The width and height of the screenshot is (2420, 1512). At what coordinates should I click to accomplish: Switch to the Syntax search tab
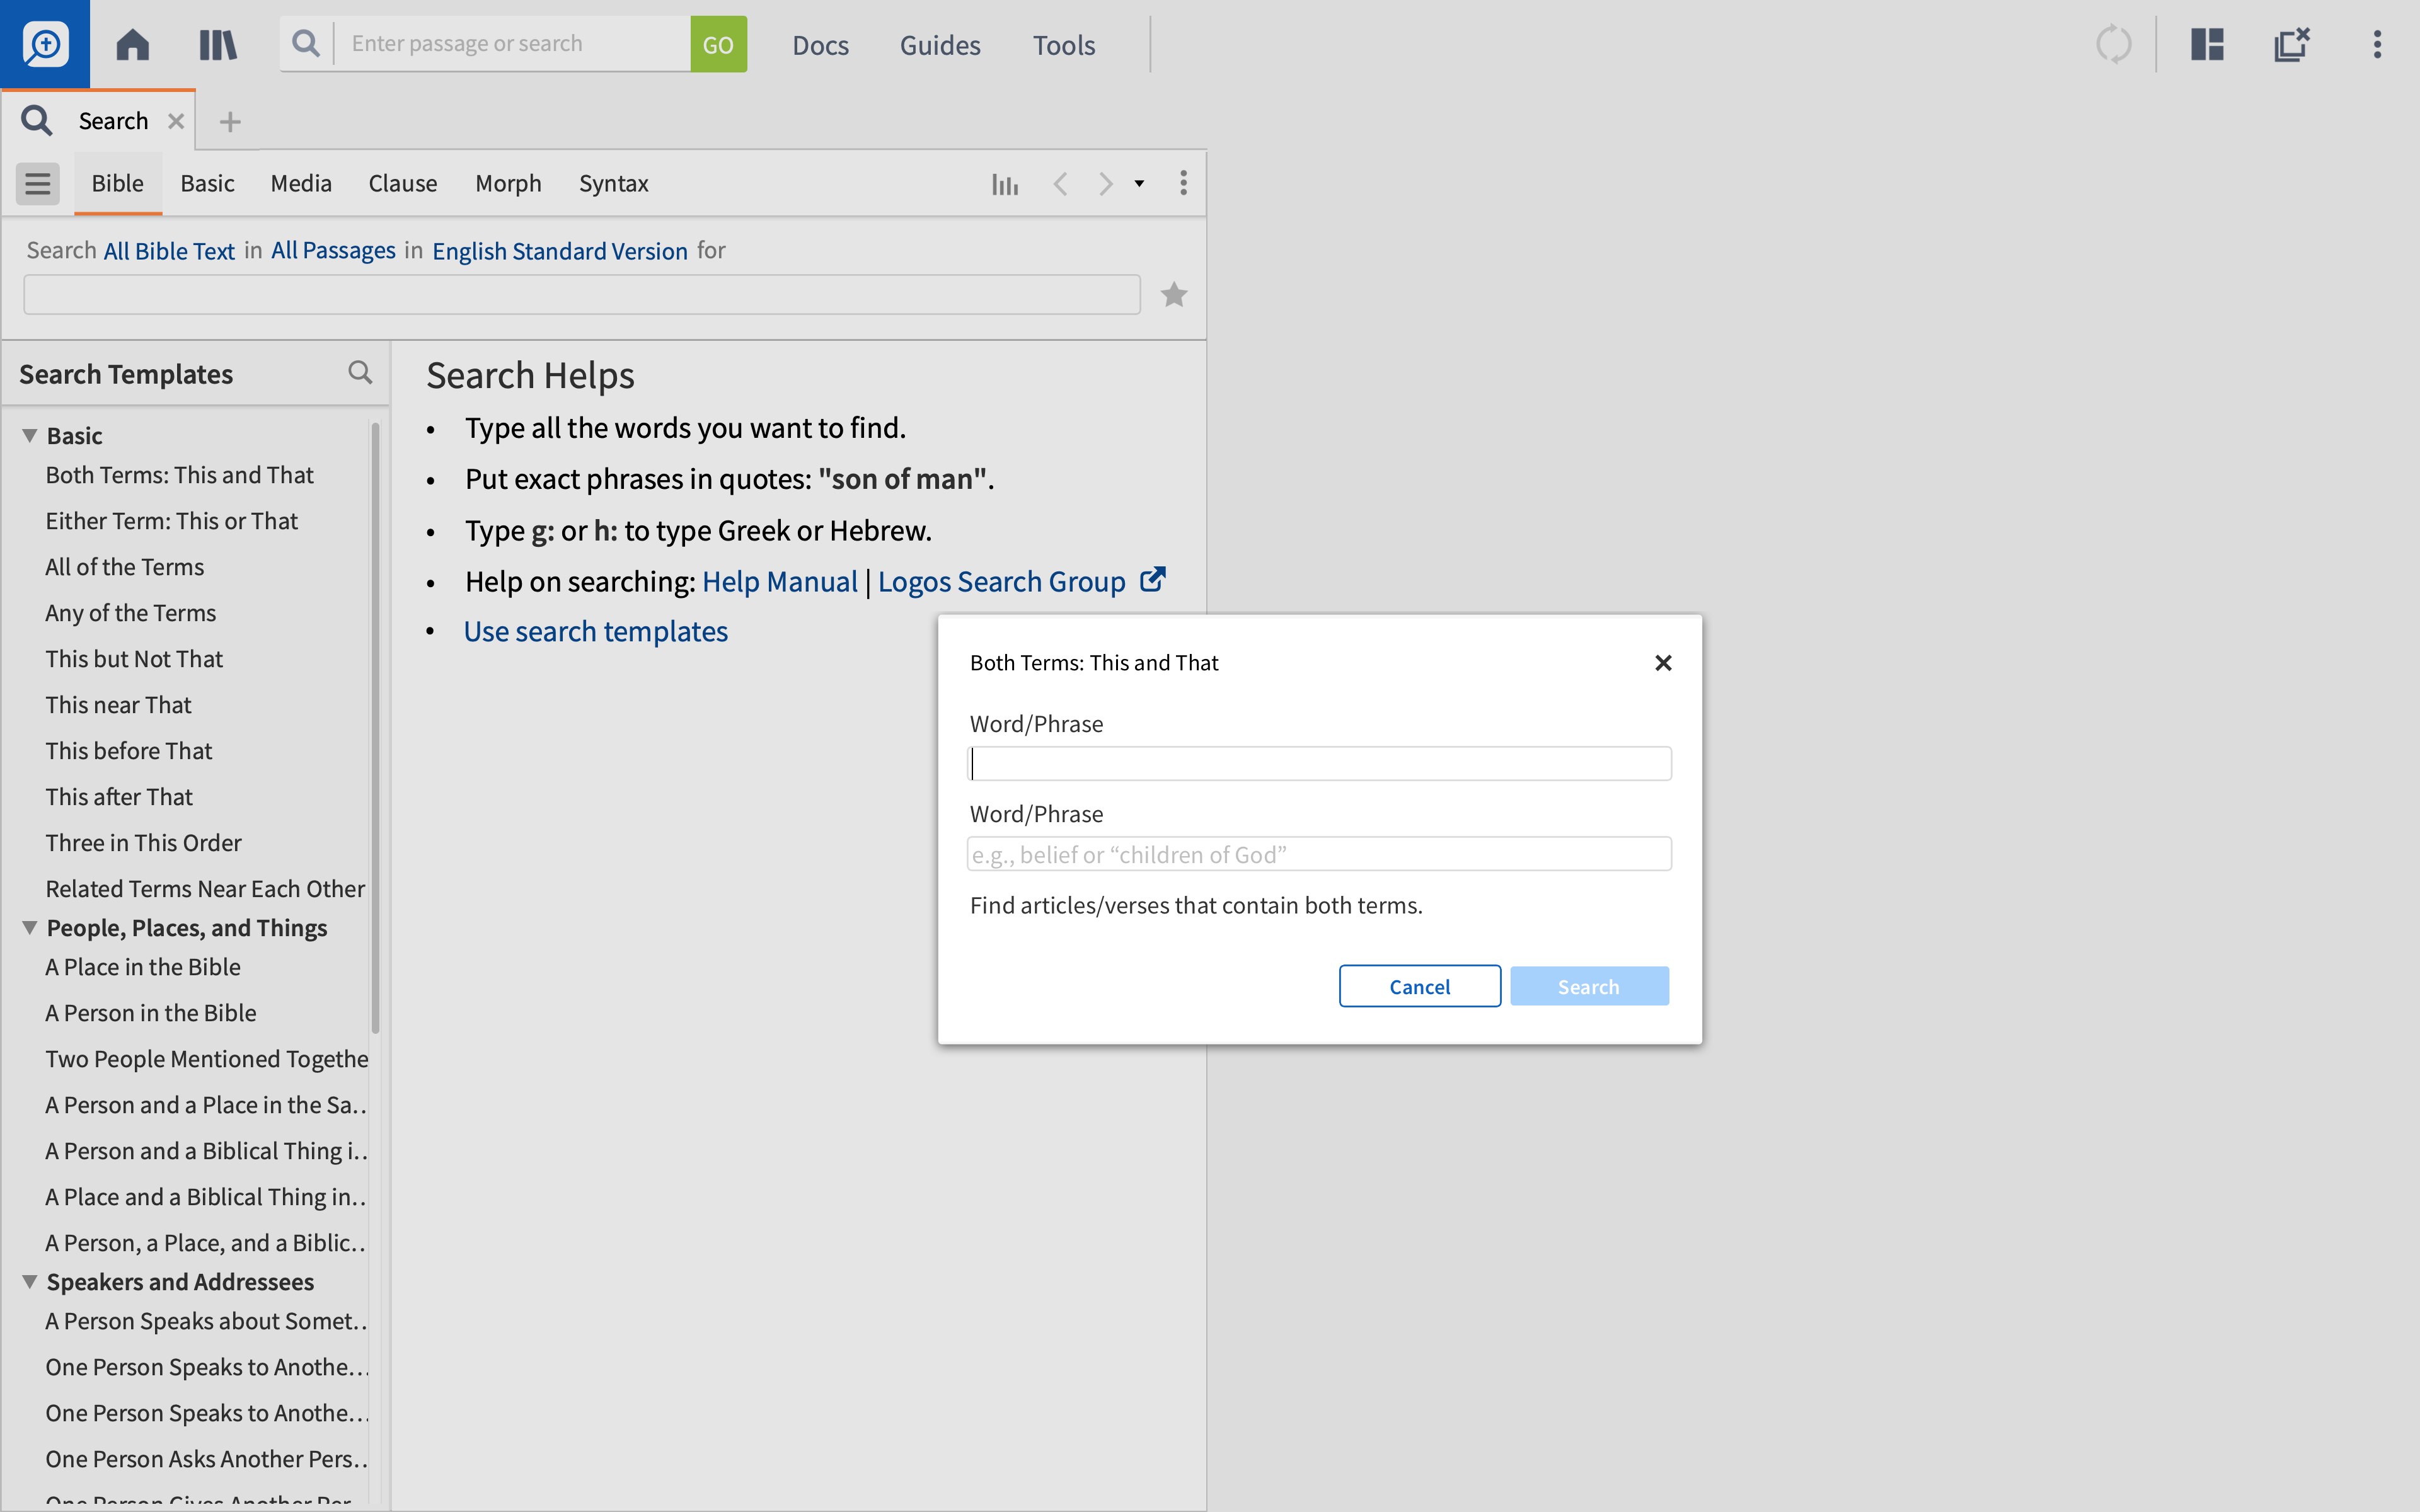pos(614,184)
